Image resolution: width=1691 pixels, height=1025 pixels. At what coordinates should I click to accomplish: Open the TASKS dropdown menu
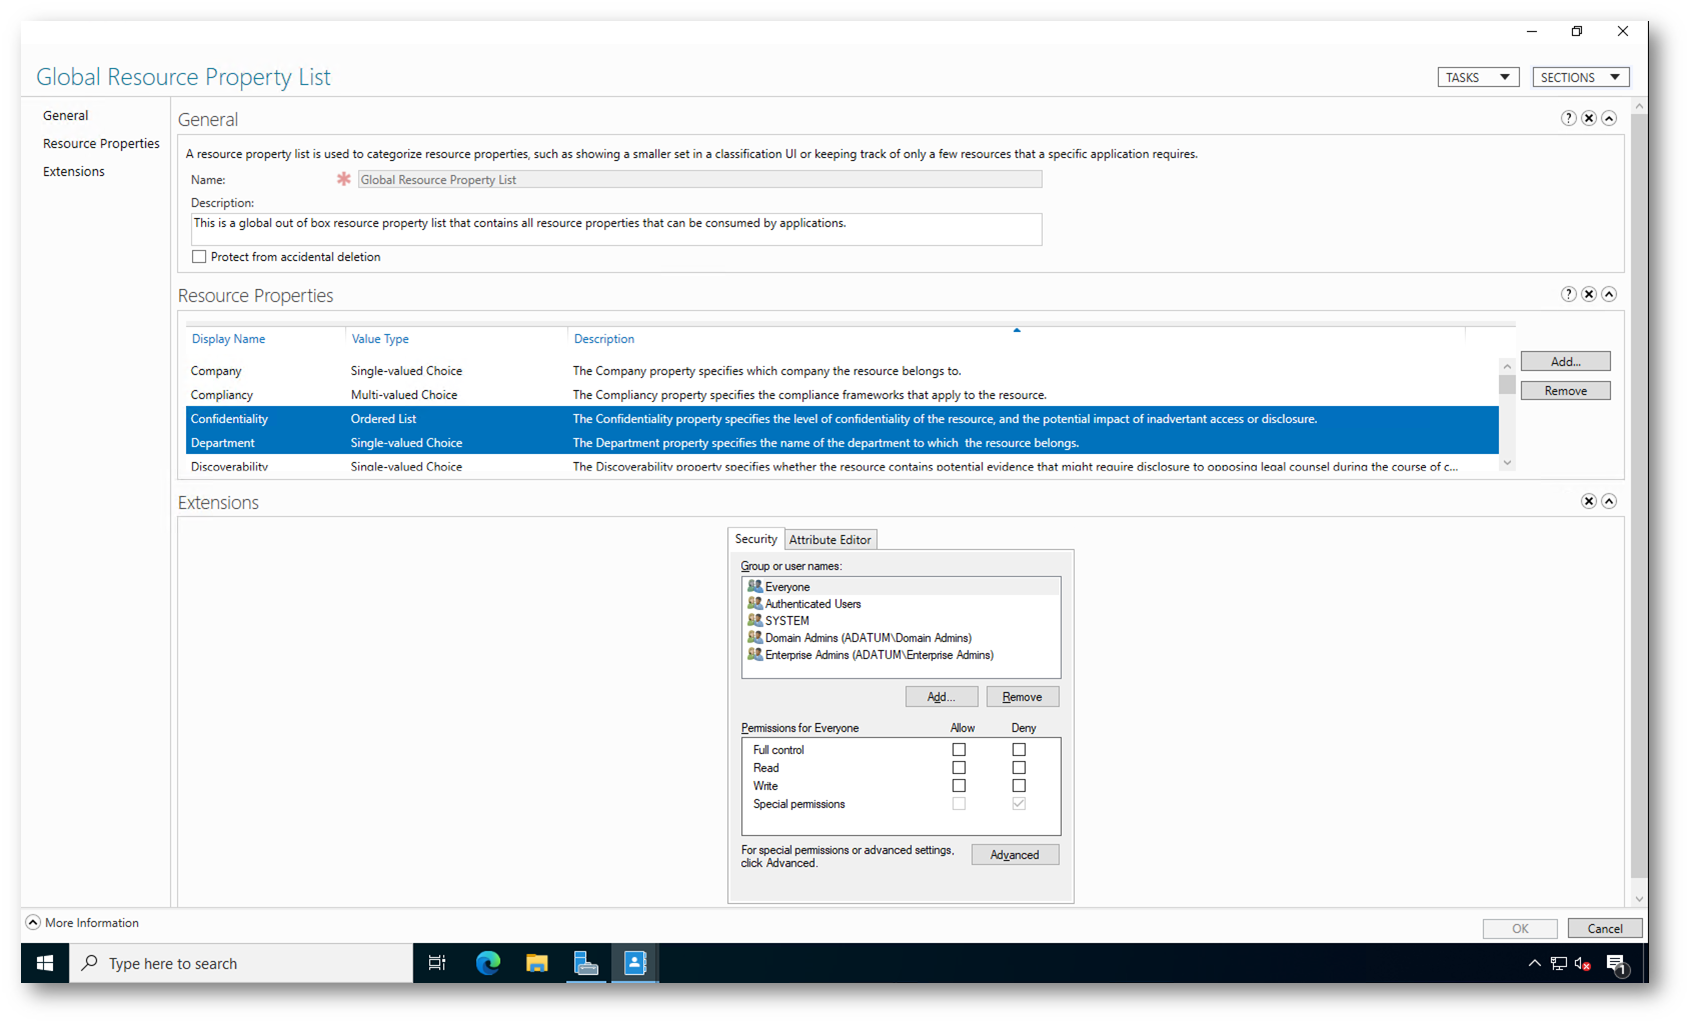1478,77
